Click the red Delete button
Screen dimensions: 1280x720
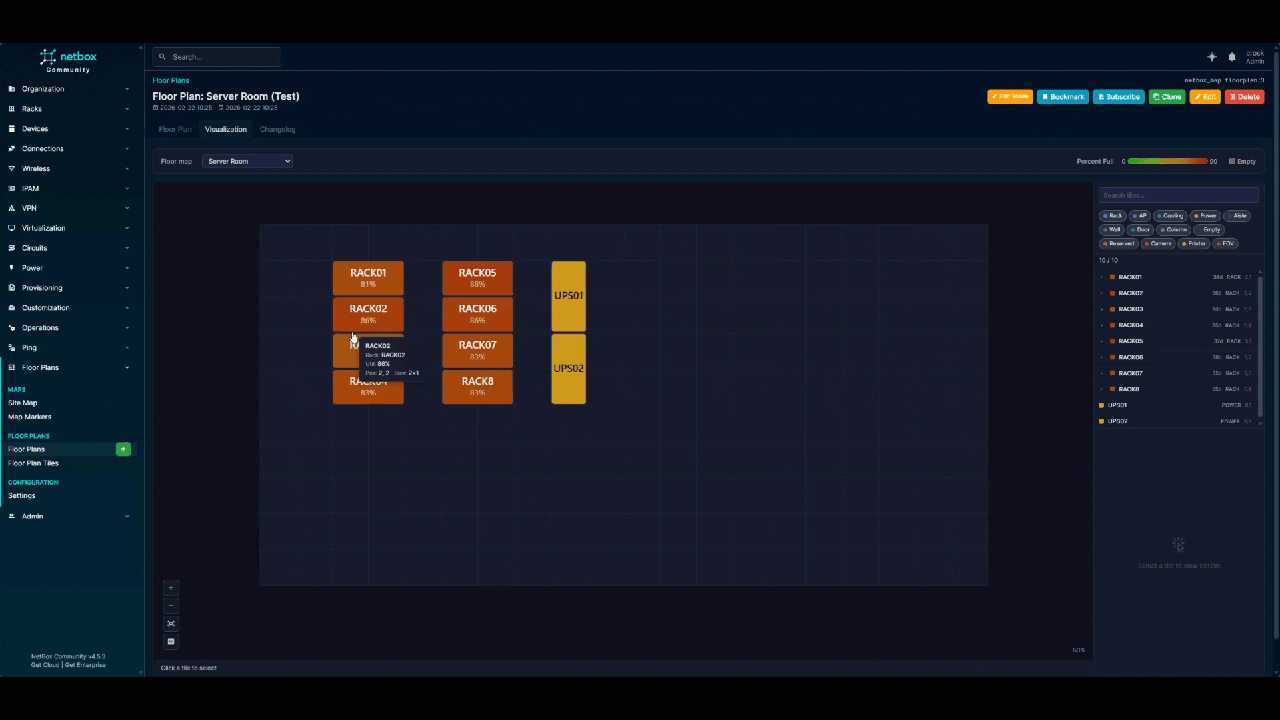1245,97
